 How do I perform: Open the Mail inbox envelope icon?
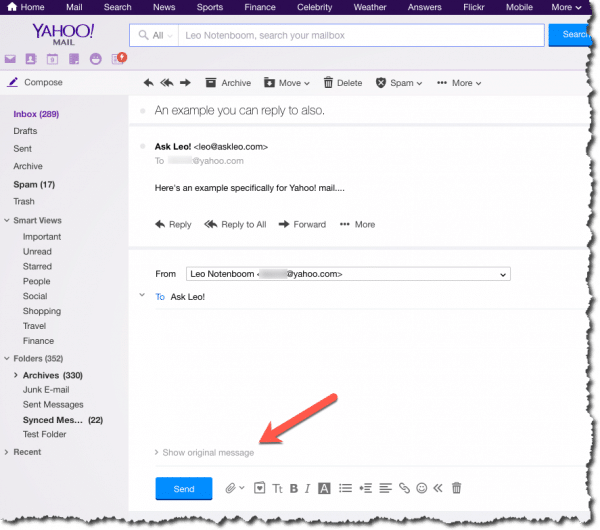pos(10,59)
